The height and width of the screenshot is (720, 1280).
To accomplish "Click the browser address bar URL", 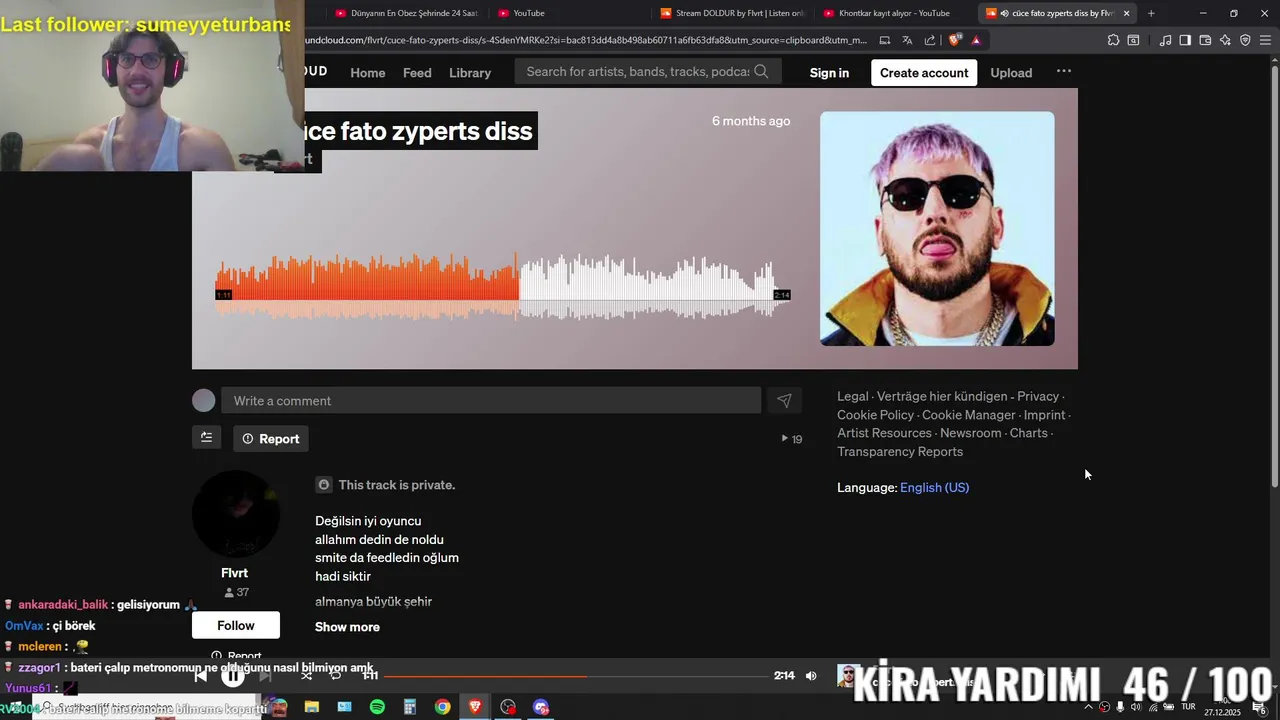I will (x=587, y=40).
